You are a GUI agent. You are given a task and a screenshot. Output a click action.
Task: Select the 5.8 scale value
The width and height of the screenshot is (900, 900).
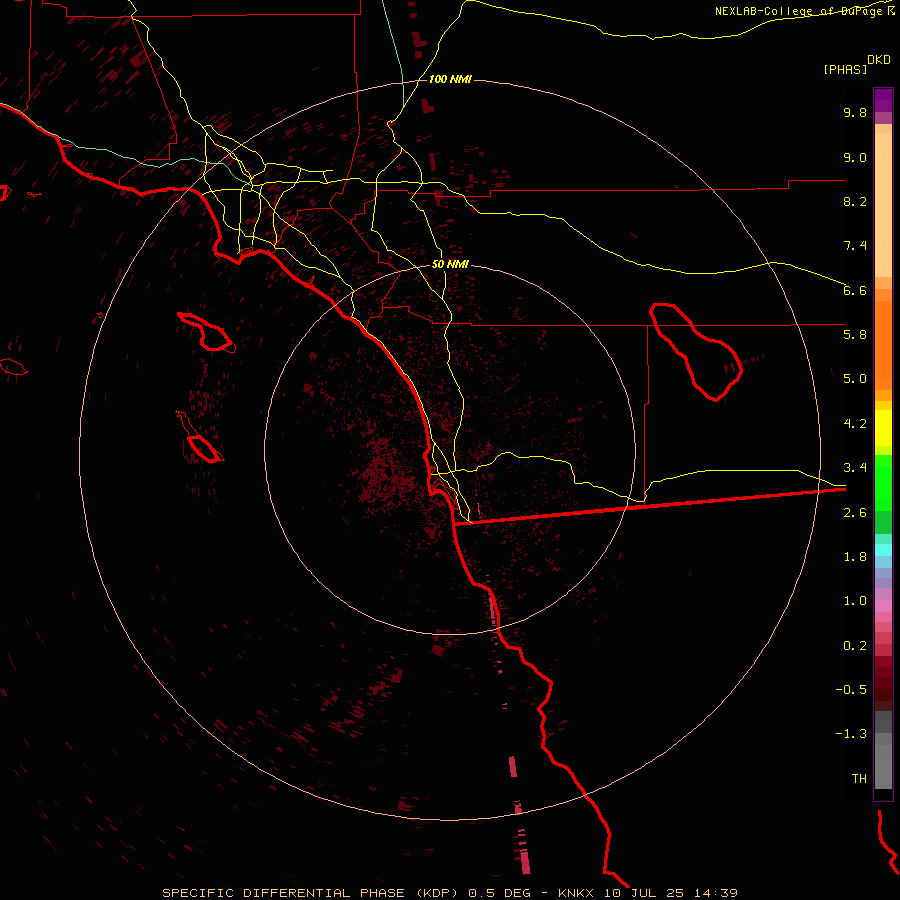[855, 335]
